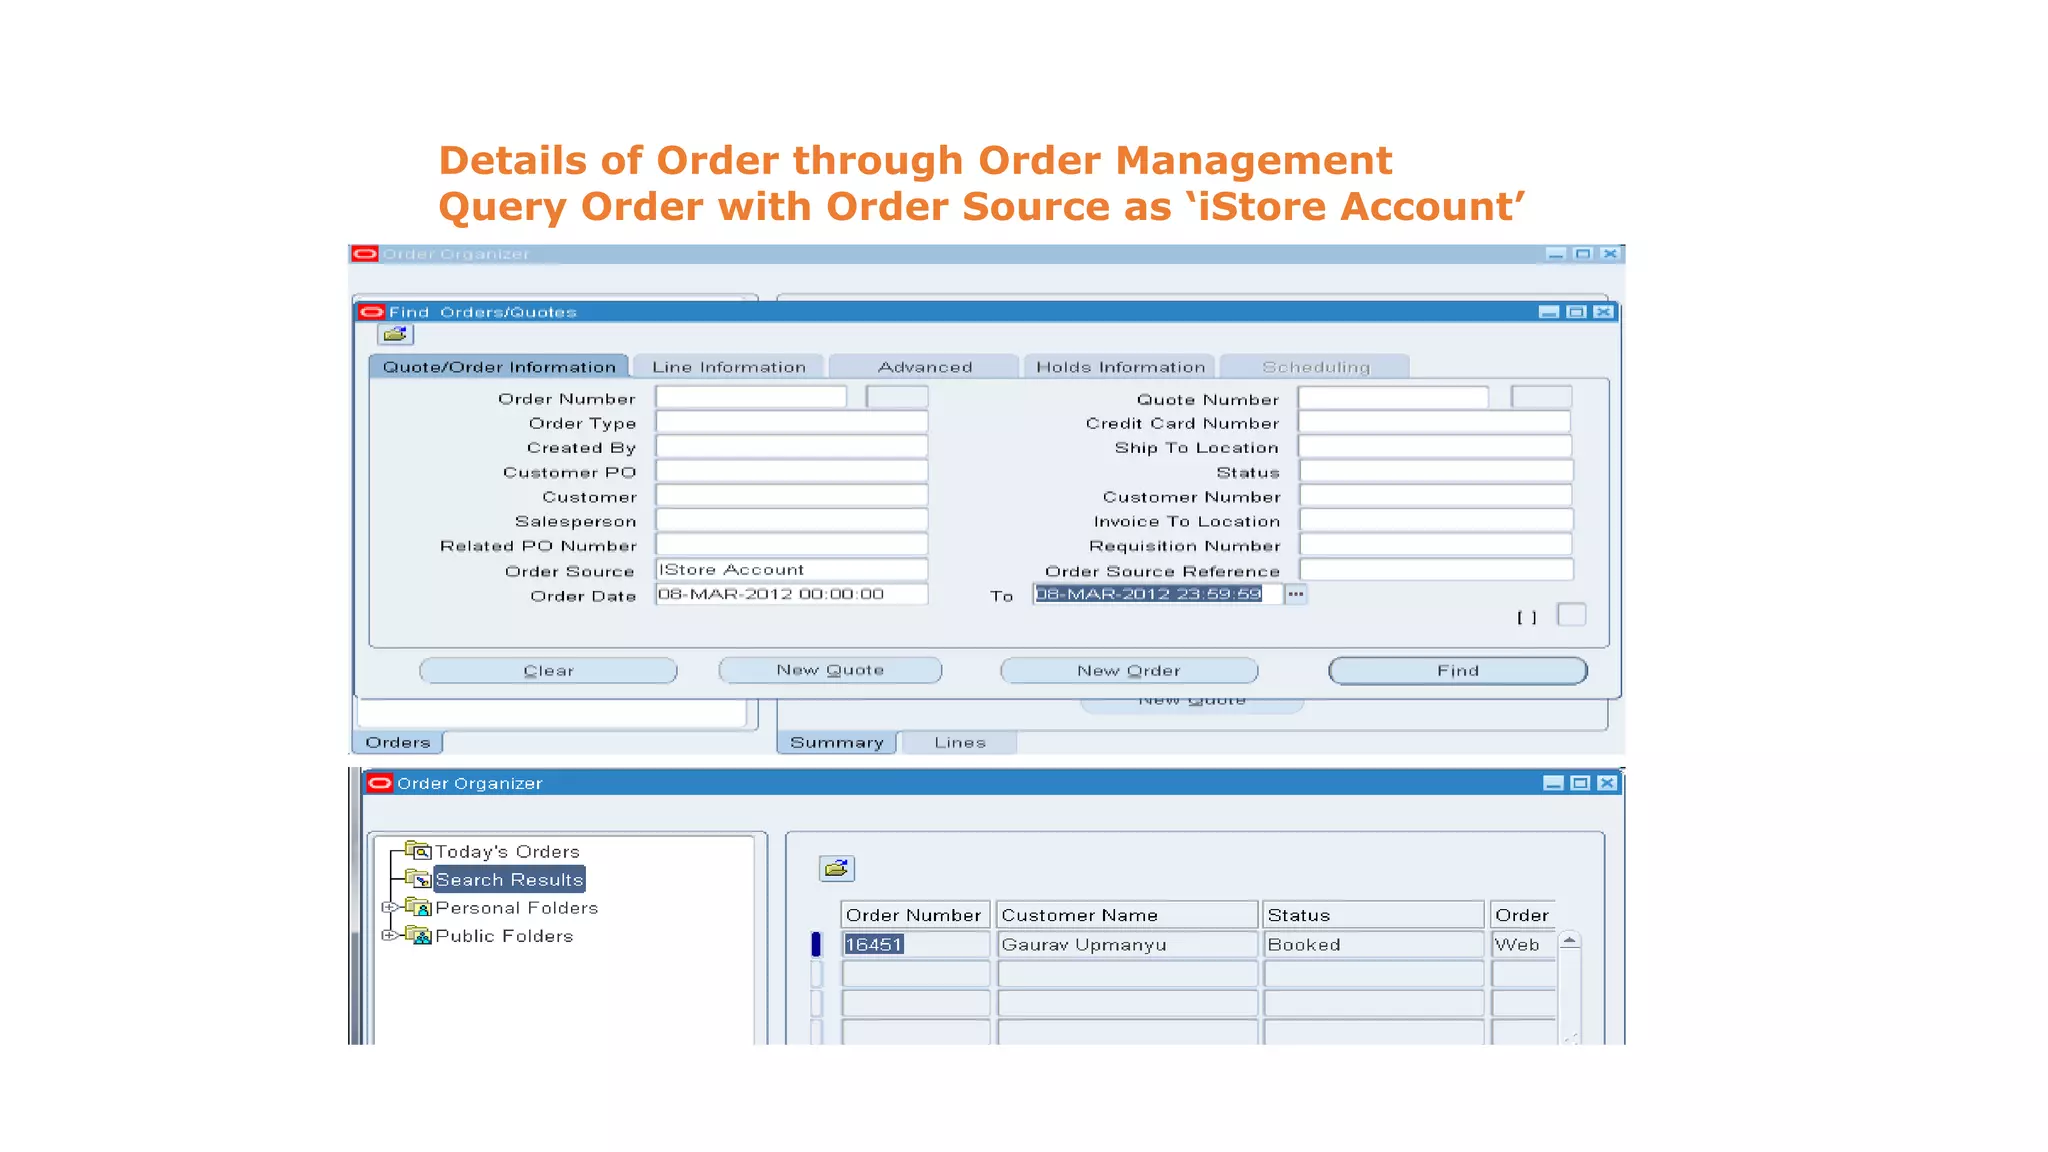2048x1152 pixels.
Task: Select Public Folders label in the tree
Action: point(504,936)
